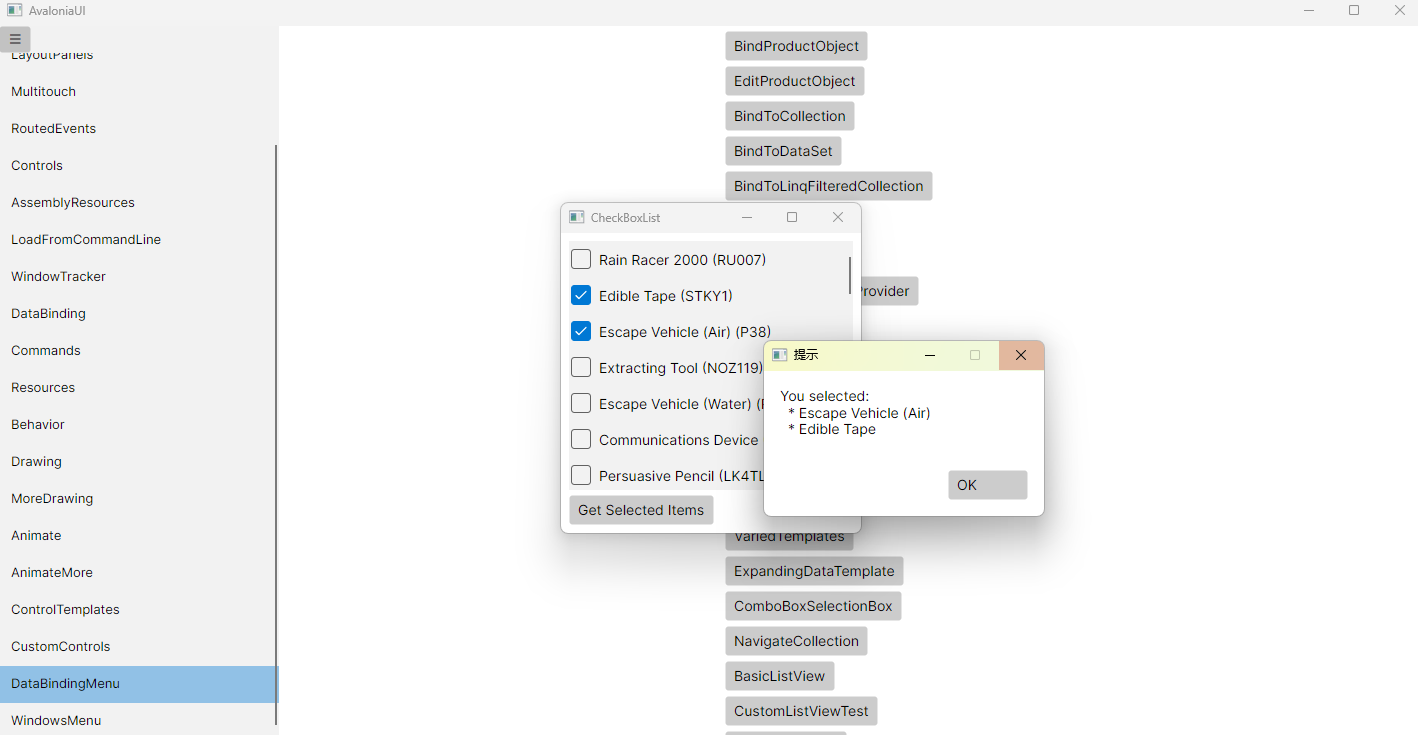Open the BindToCollection sample
Screen dimensions: 1418x735
tap(790, 116)
